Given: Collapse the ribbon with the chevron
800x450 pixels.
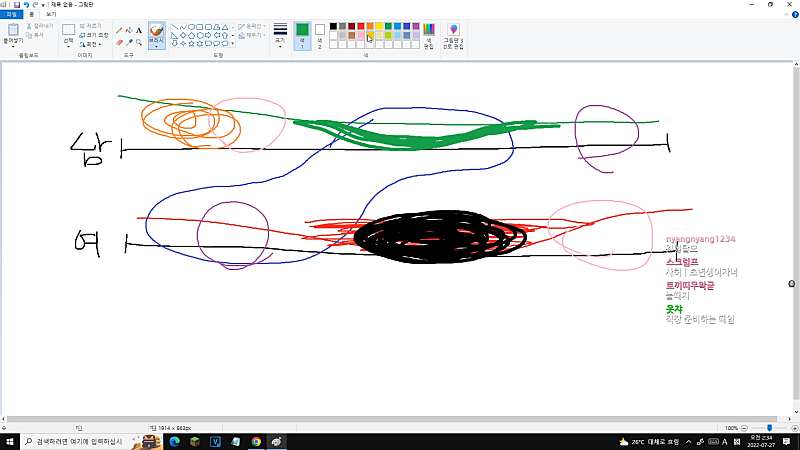Looking at the screenshot, I should pos(786,15).
